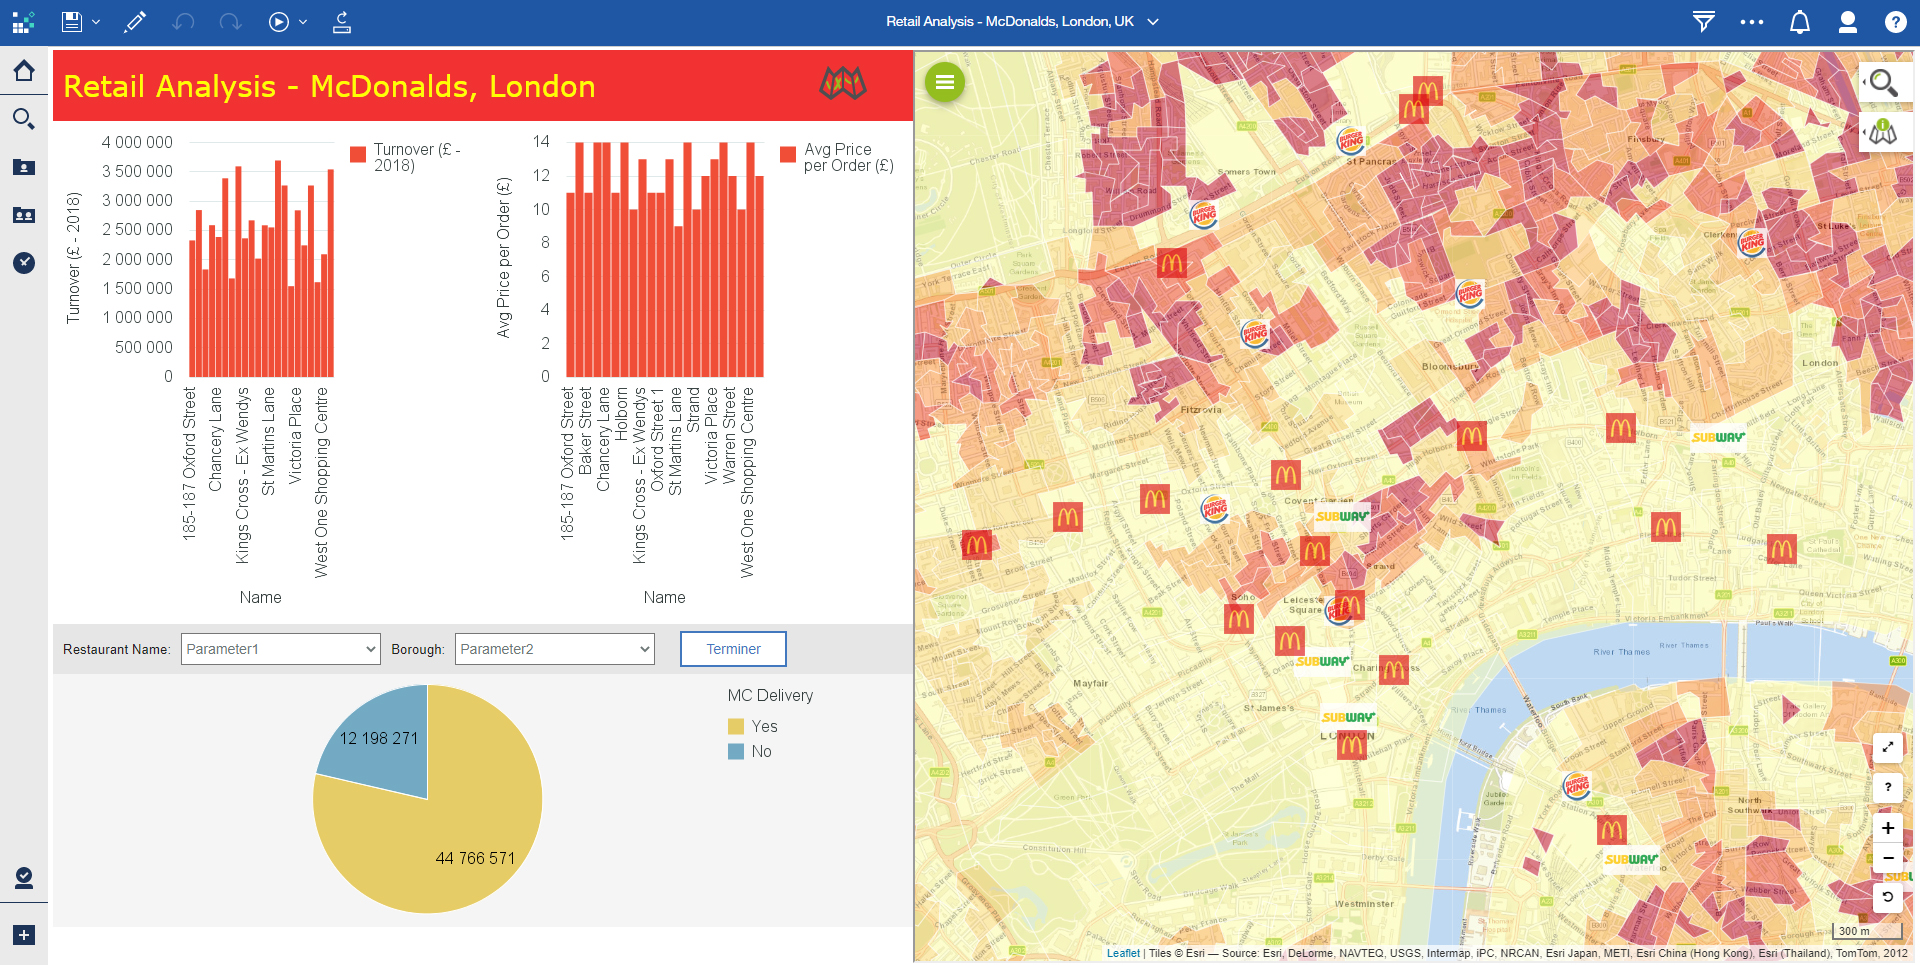Open the notifications bell
Viewport: 1920px width, 965px height.
(x=1799, y=21)
